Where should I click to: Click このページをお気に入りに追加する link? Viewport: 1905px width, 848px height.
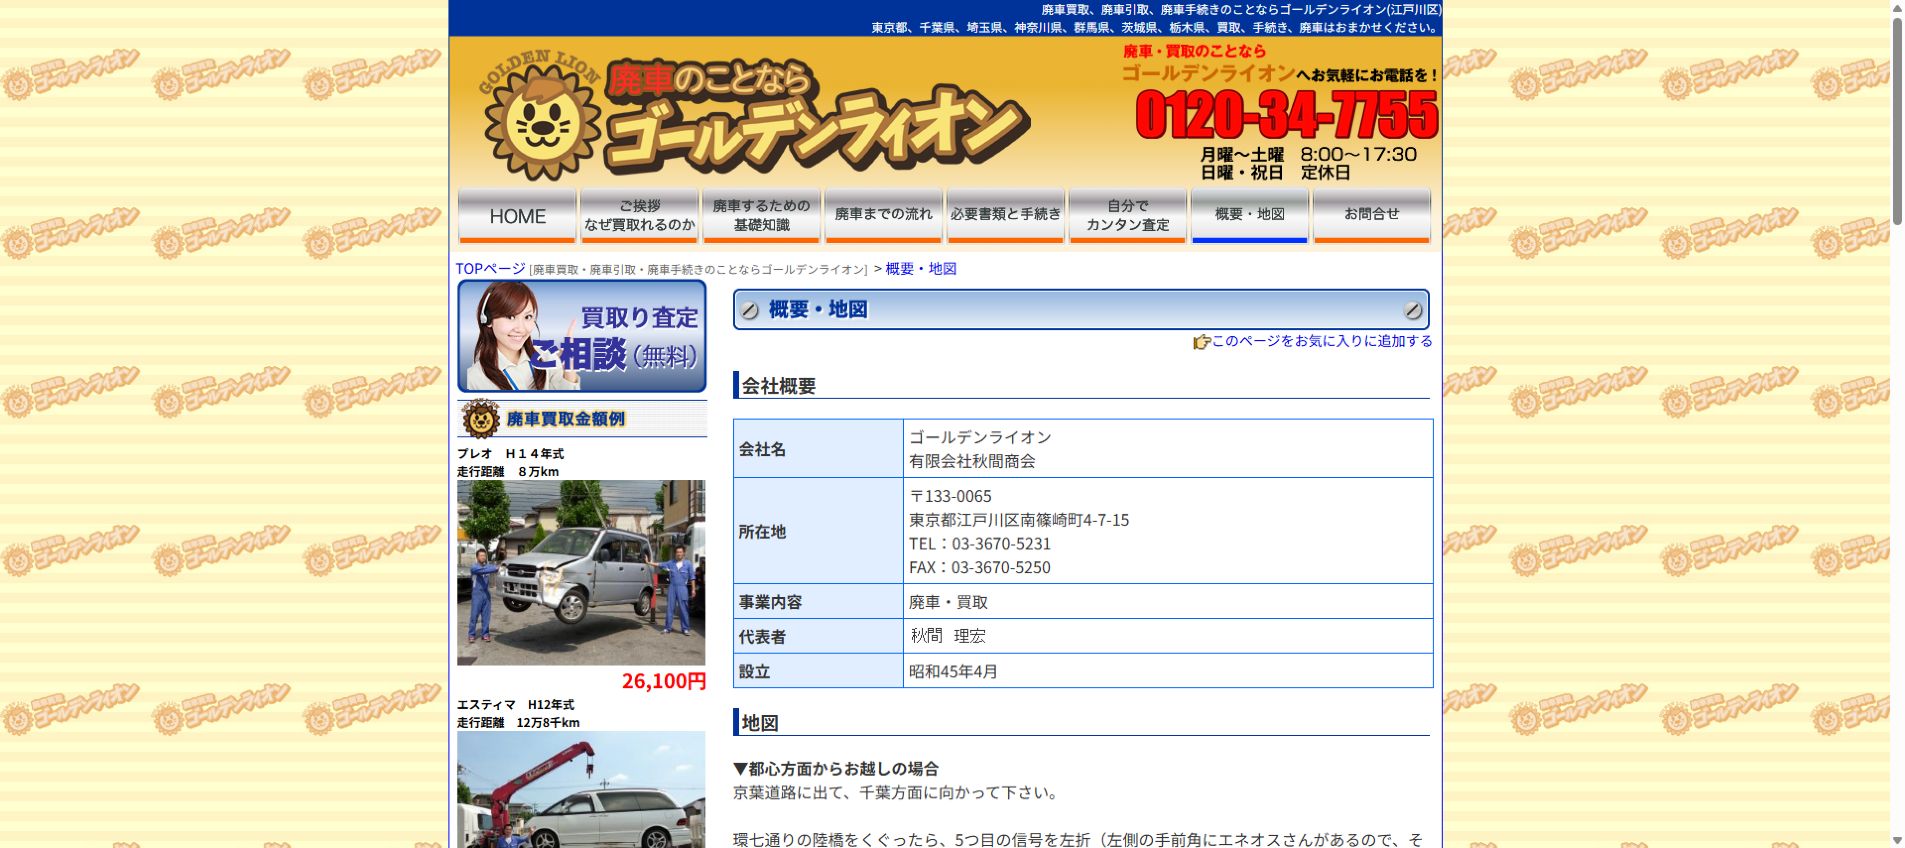pyautogui.click(x=1322, y=341)
